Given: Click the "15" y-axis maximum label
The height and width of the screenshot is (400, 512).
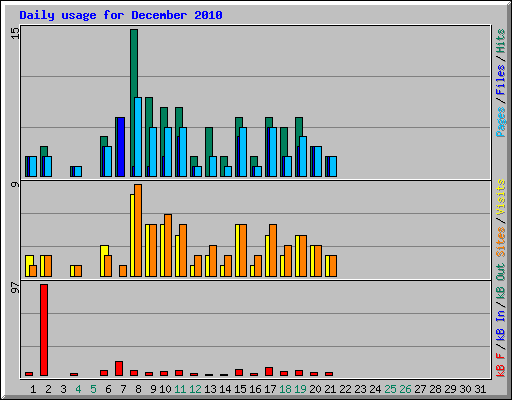Looking at the screenshot, I should [x=15, y=33].
